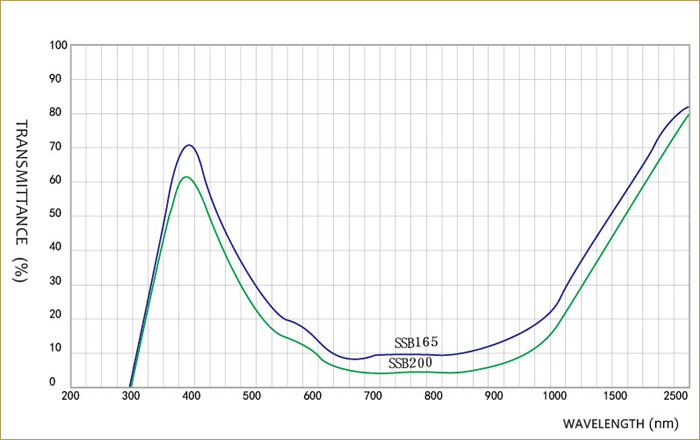Click the peak of the blue SSB165 curve

(188, 145)
